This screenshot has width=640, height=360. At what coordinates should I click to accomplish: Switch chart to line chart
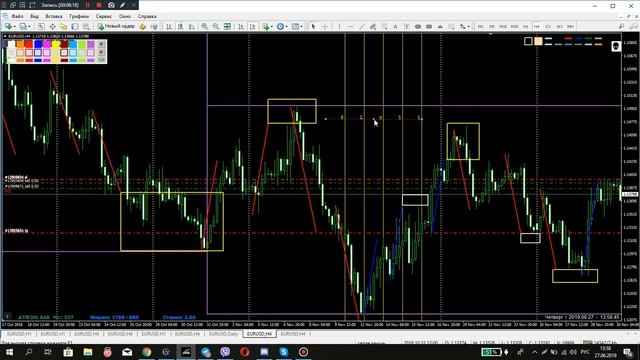191,26
